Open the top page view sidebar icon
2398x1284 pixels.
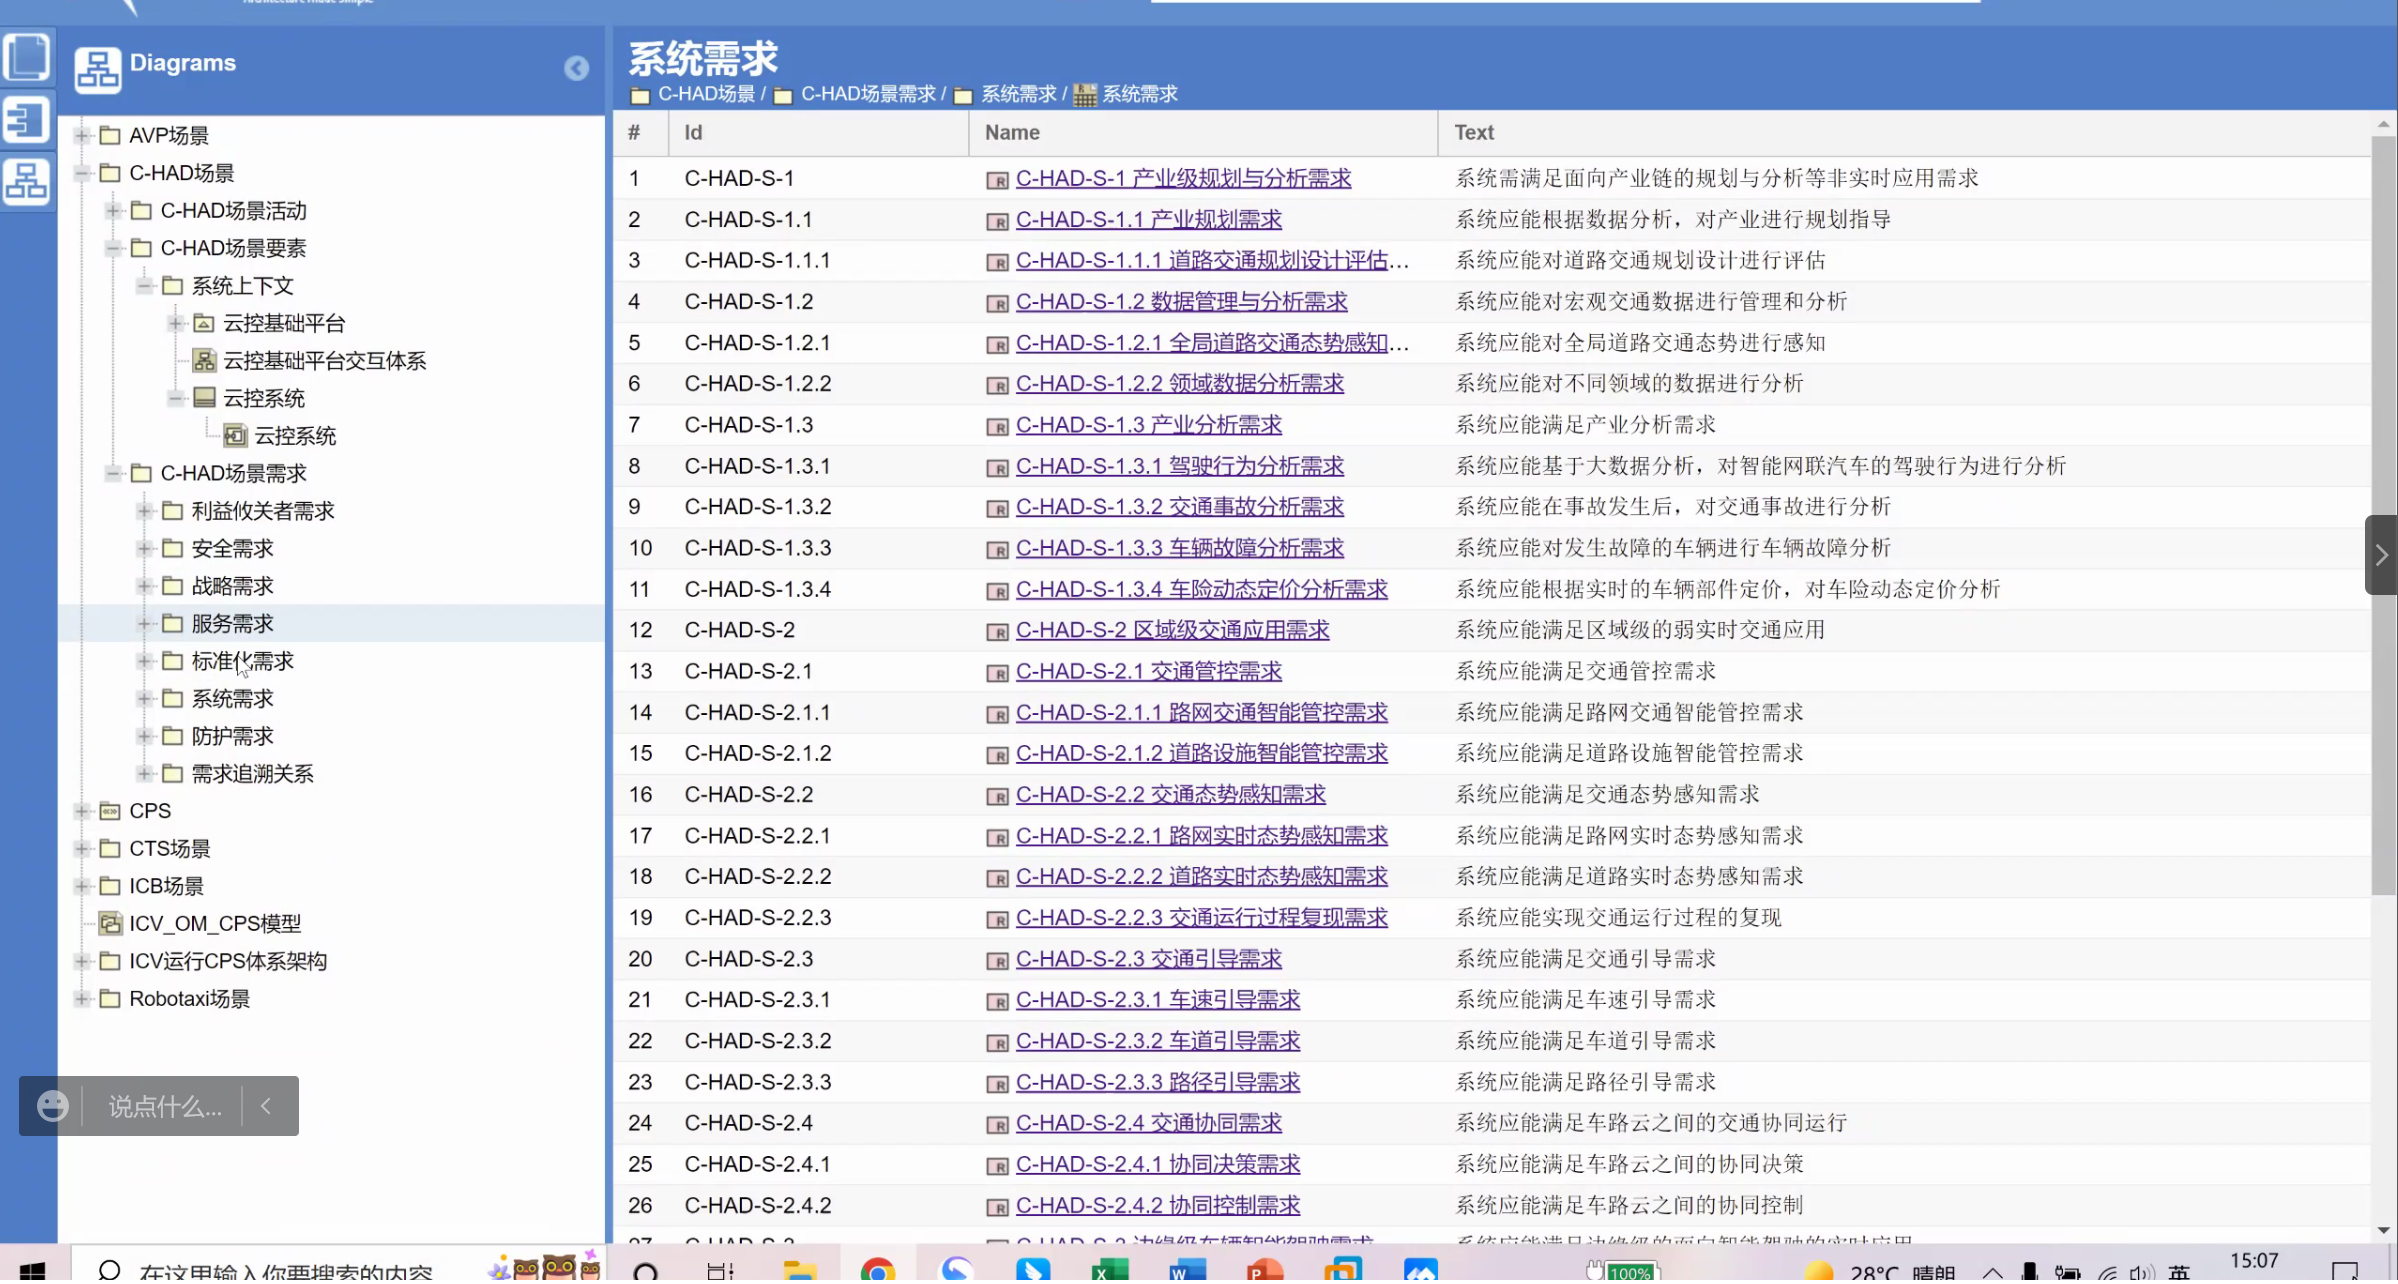click(27, 56)
